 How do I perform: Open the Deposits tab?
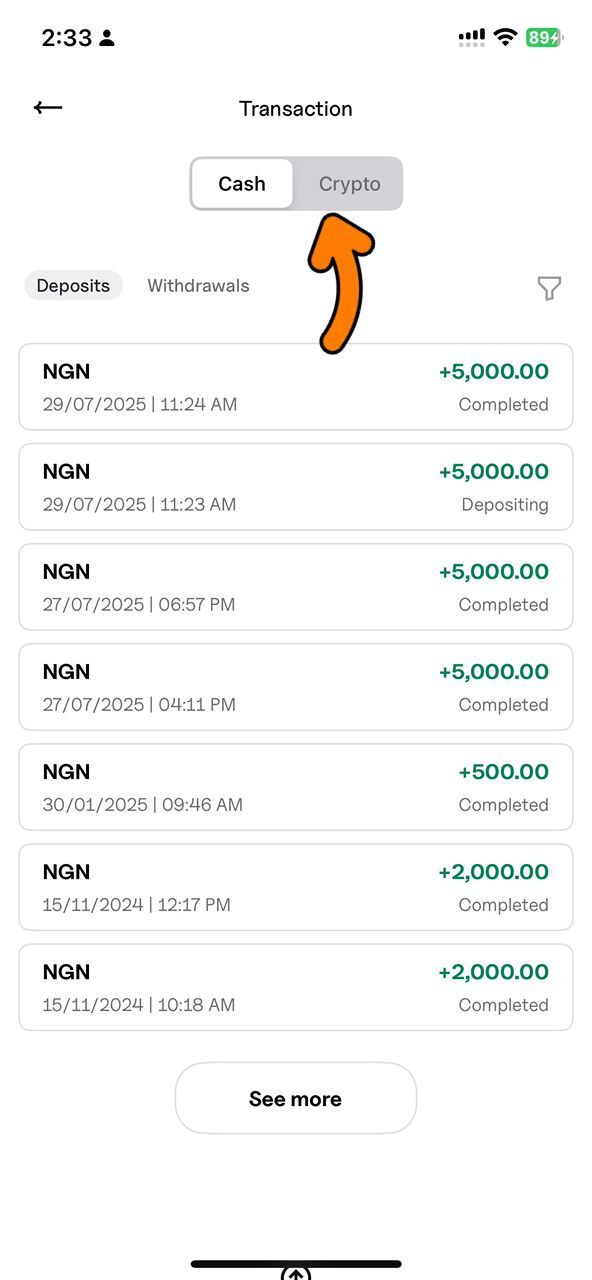click(x=73, y=285)
